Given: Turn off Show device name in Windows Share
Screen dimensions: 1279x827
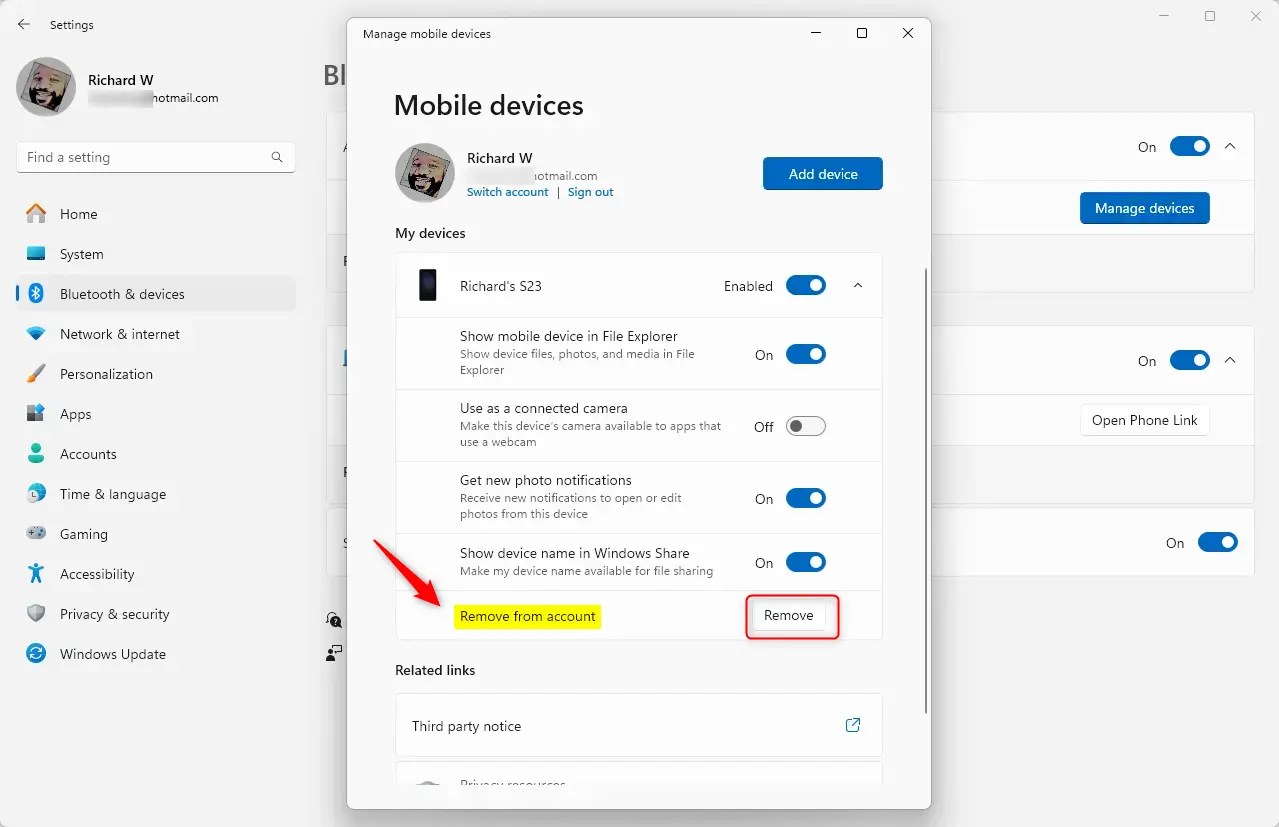Looking at the screenshot, I should (806, 563).
